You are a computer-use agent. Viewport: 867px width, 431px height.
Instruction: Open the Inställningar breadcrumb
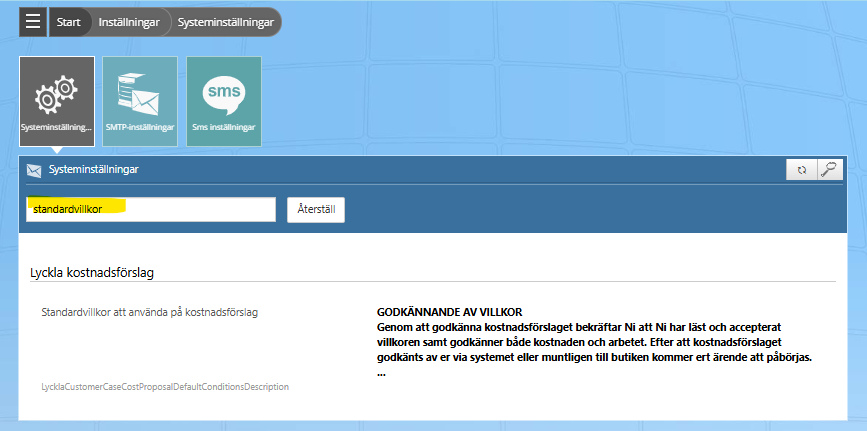pos(129,22)
